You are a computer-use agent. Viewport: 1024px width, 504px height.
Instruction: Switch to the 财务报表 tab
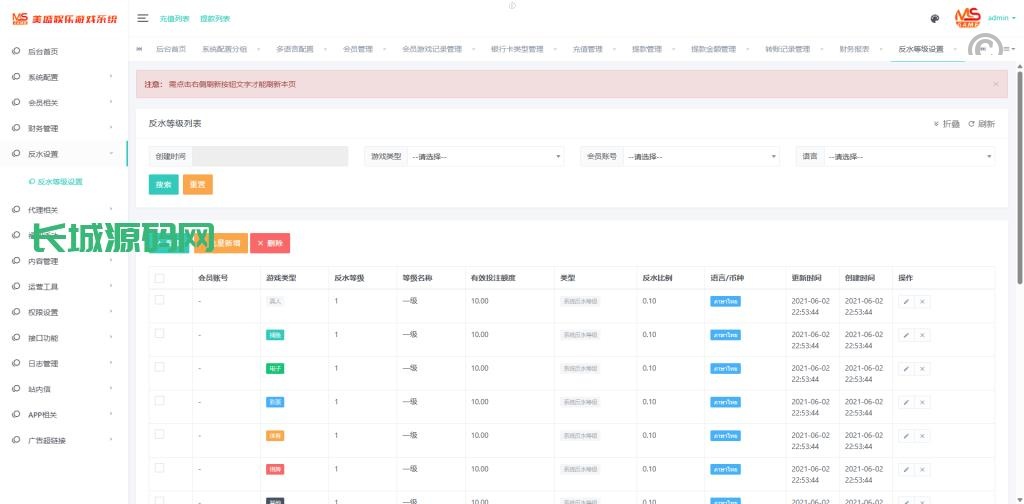pyautogui.click(x=853, y=49)
